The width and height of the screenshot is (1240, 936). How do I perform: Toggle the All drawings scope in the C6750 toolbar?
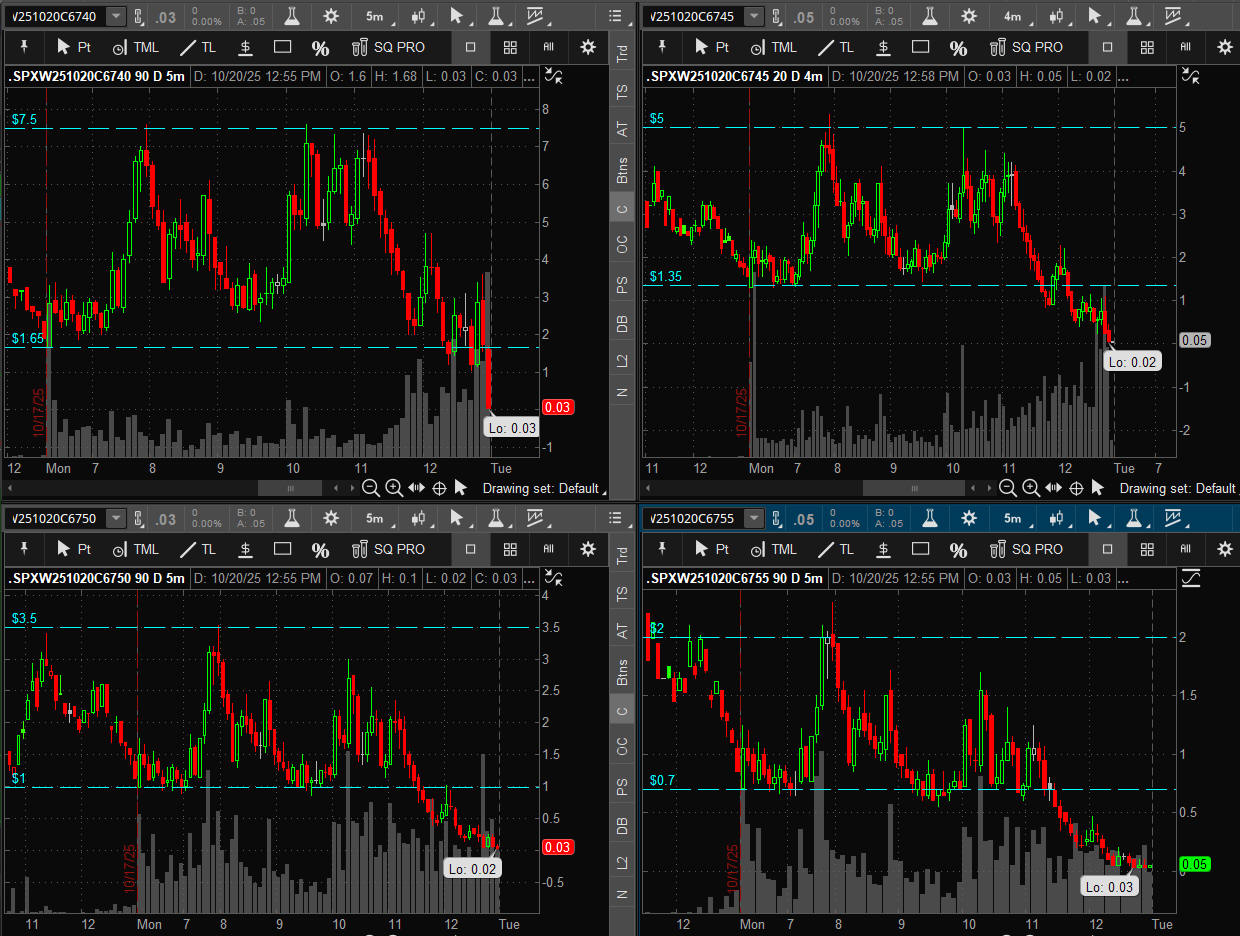tap(548, 549)
